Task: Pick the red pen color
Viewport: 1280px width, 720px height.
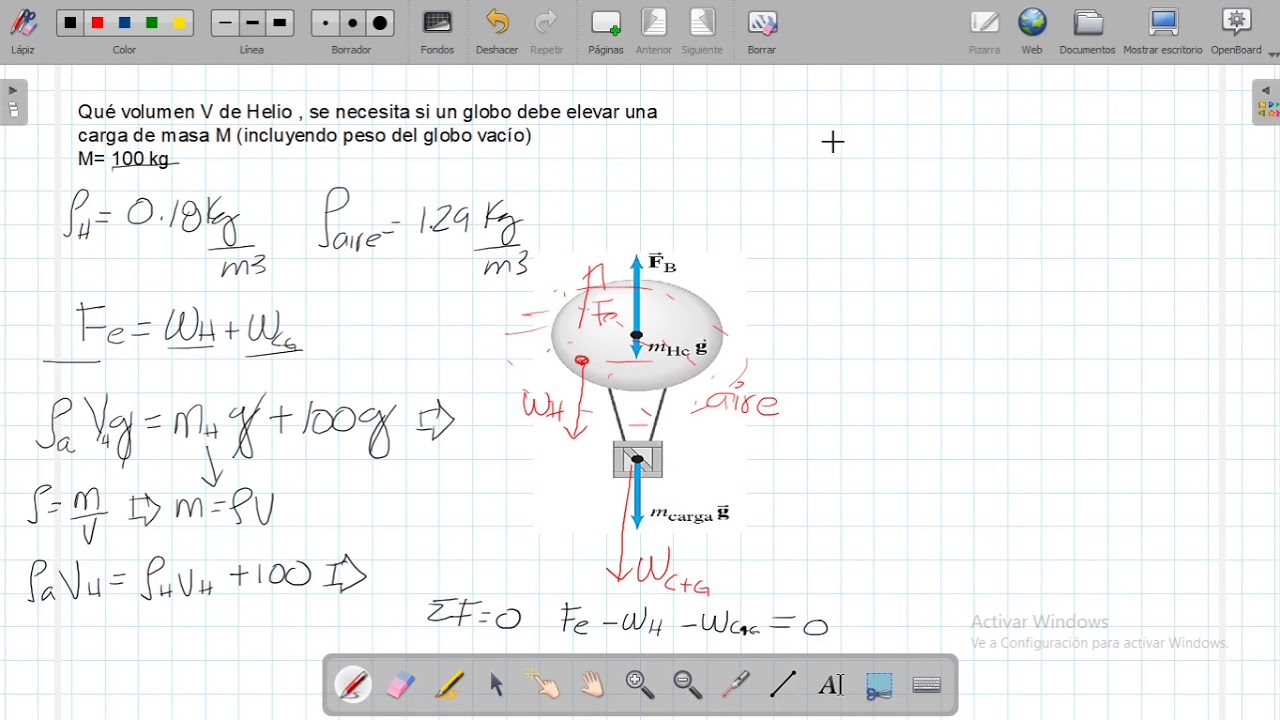Action: click(x=97, y=23)
